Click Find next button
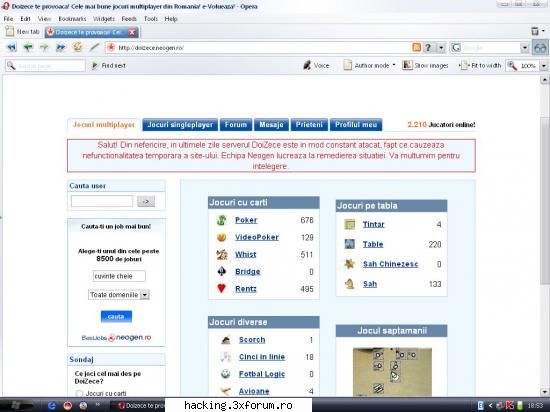550x412 pixels. 108,65
